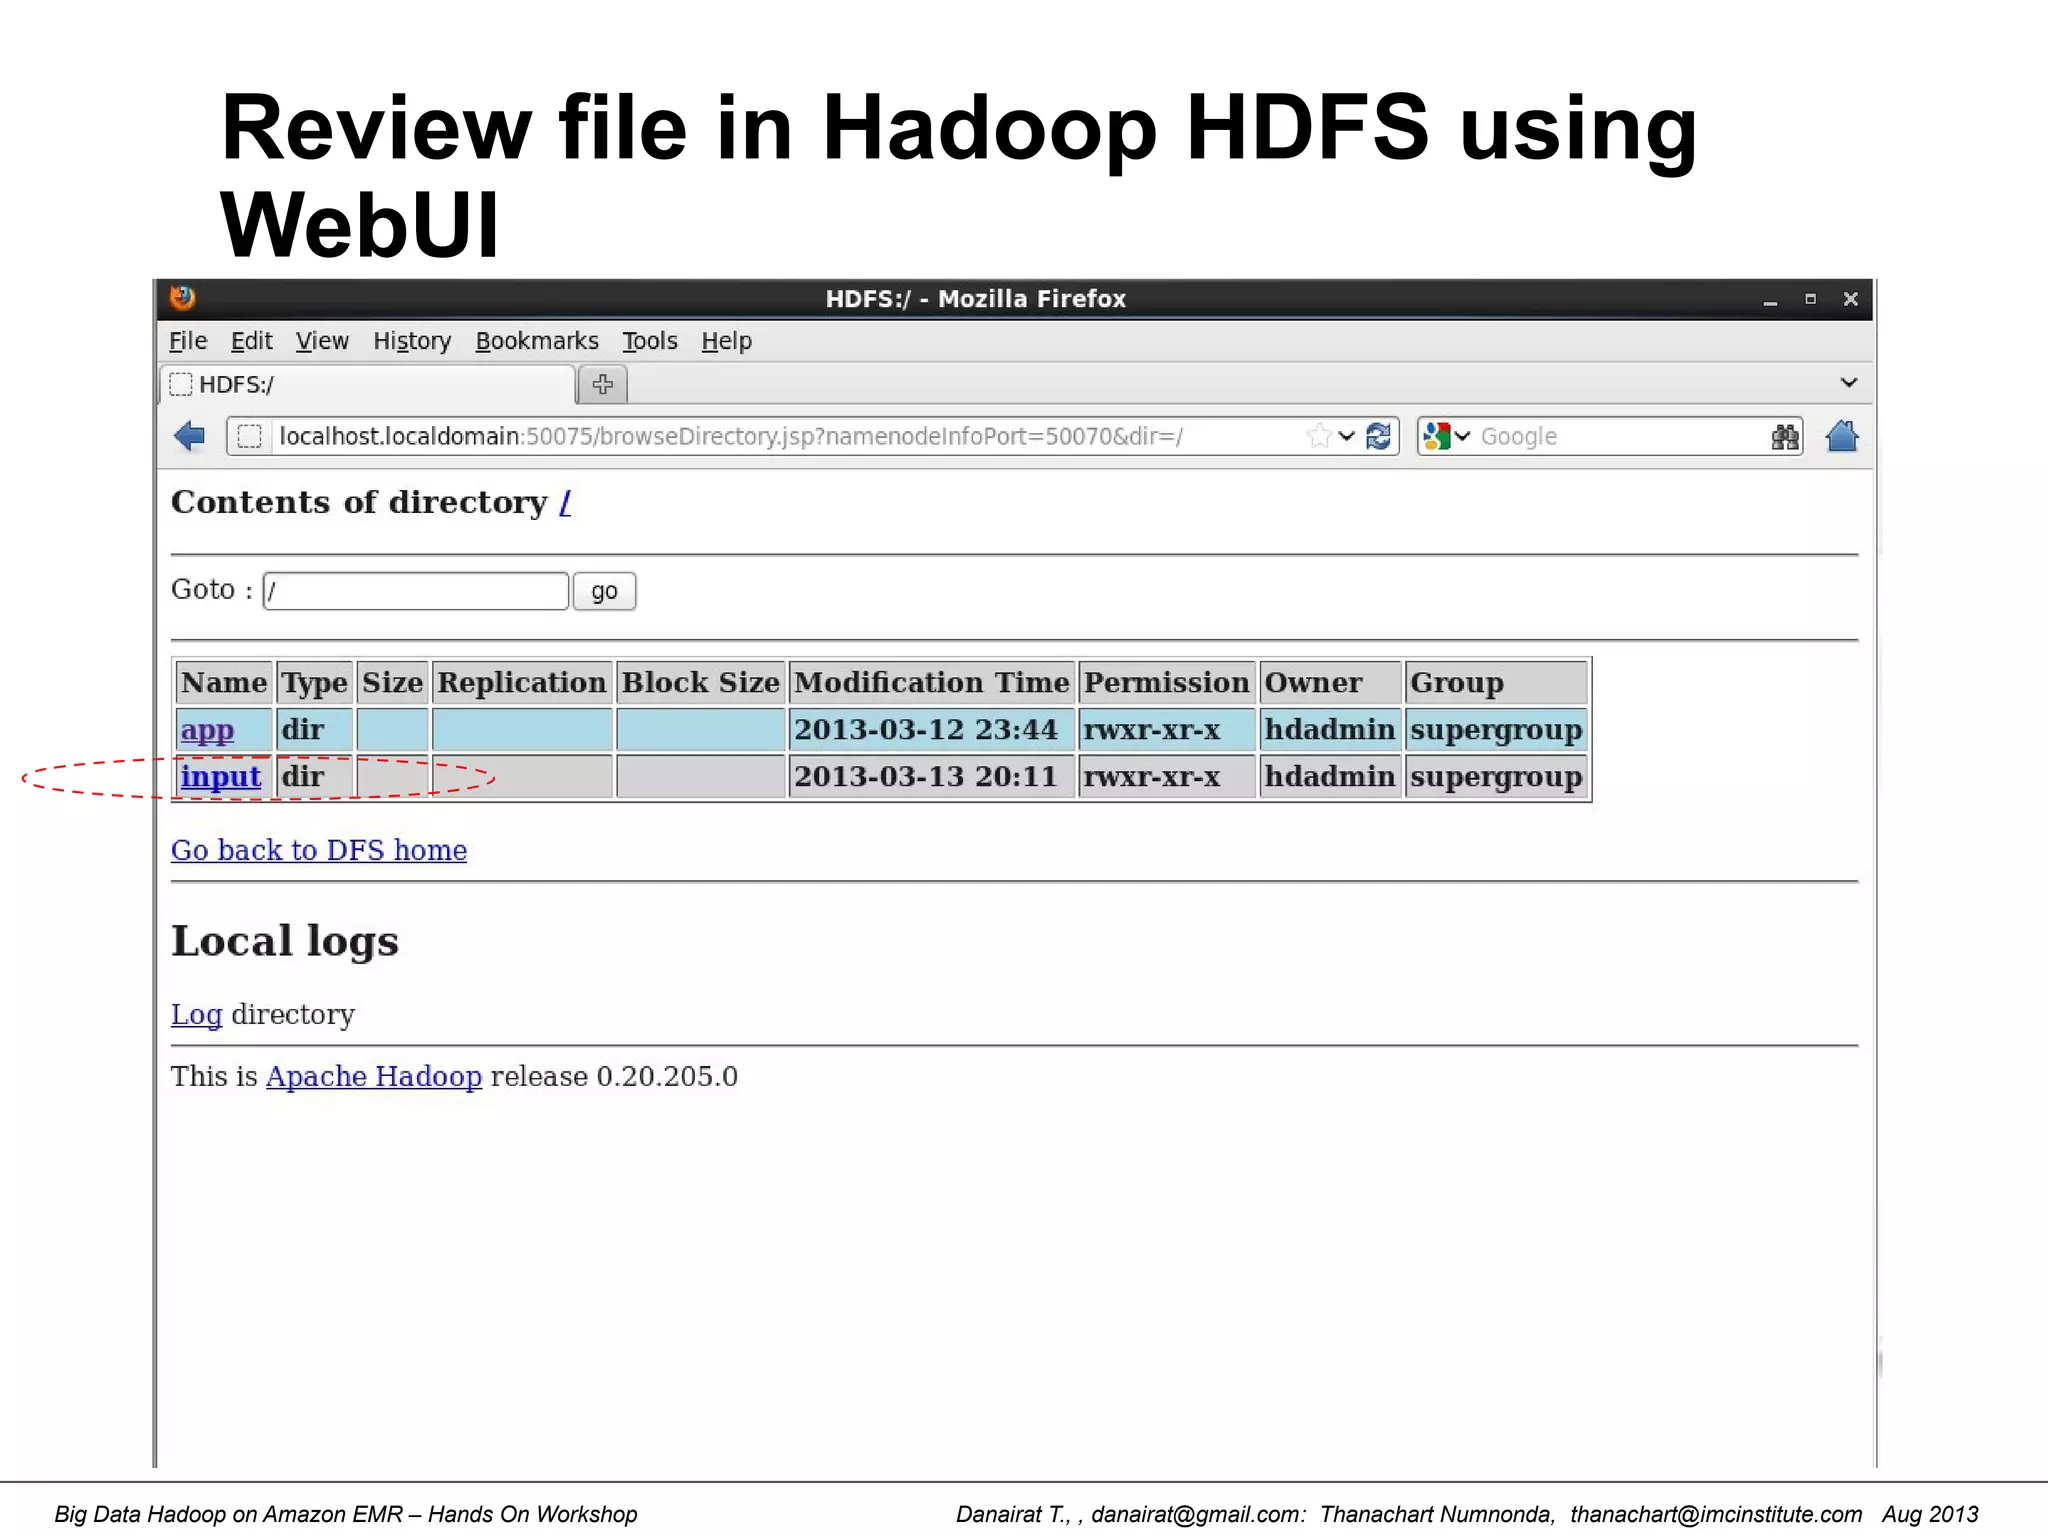Click the bookmark star icon
2048x1536 pixels.
pyautogui.click(x=1319, y=436)
